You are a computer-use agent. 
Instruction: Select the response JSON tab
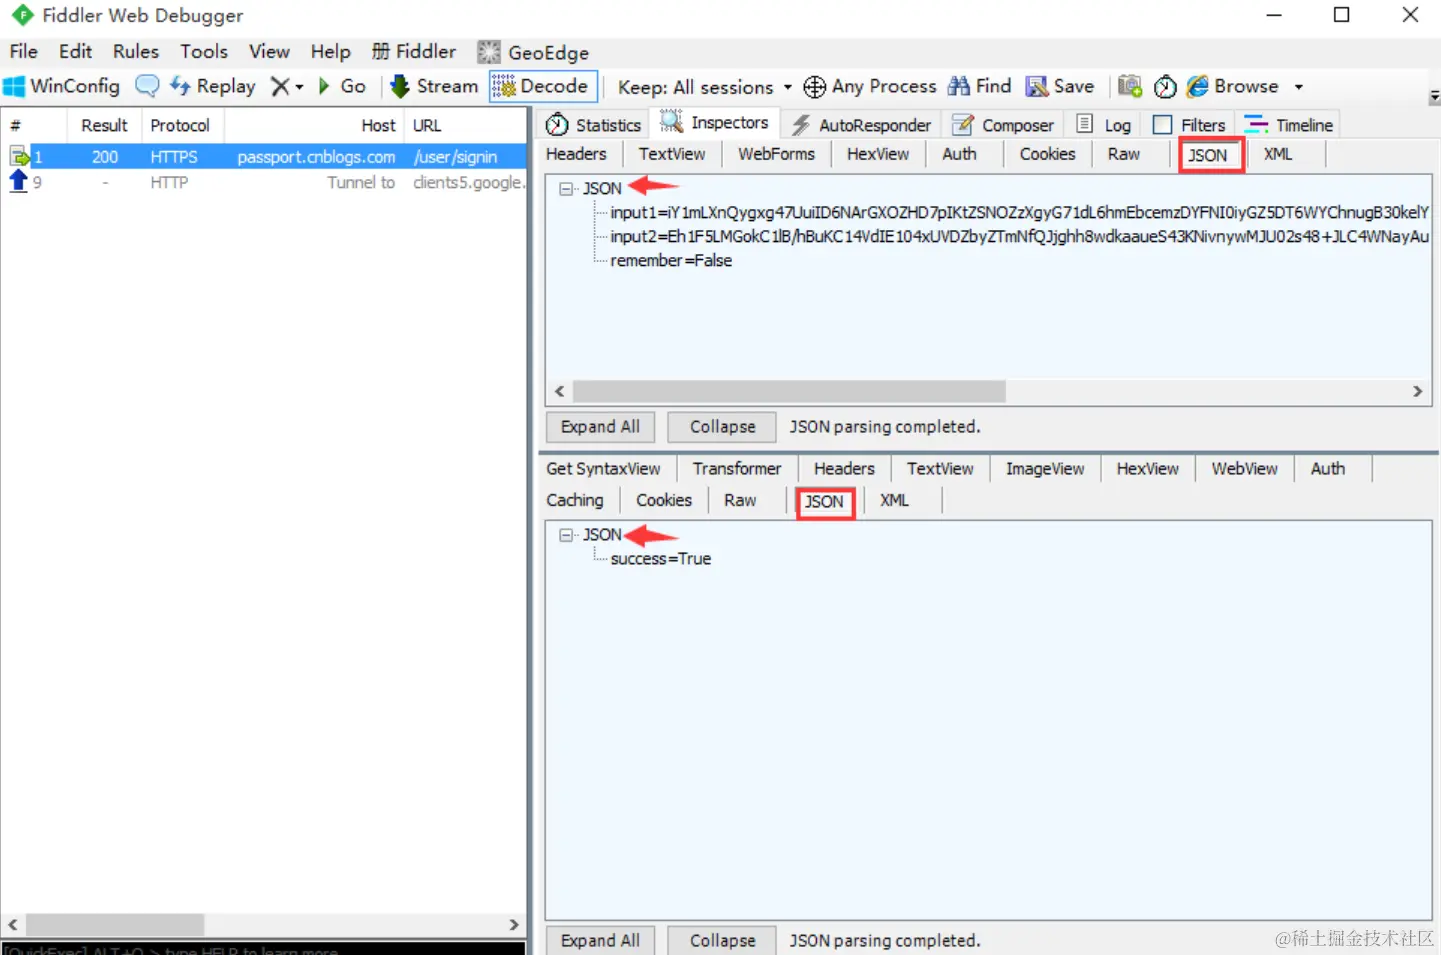825,502
